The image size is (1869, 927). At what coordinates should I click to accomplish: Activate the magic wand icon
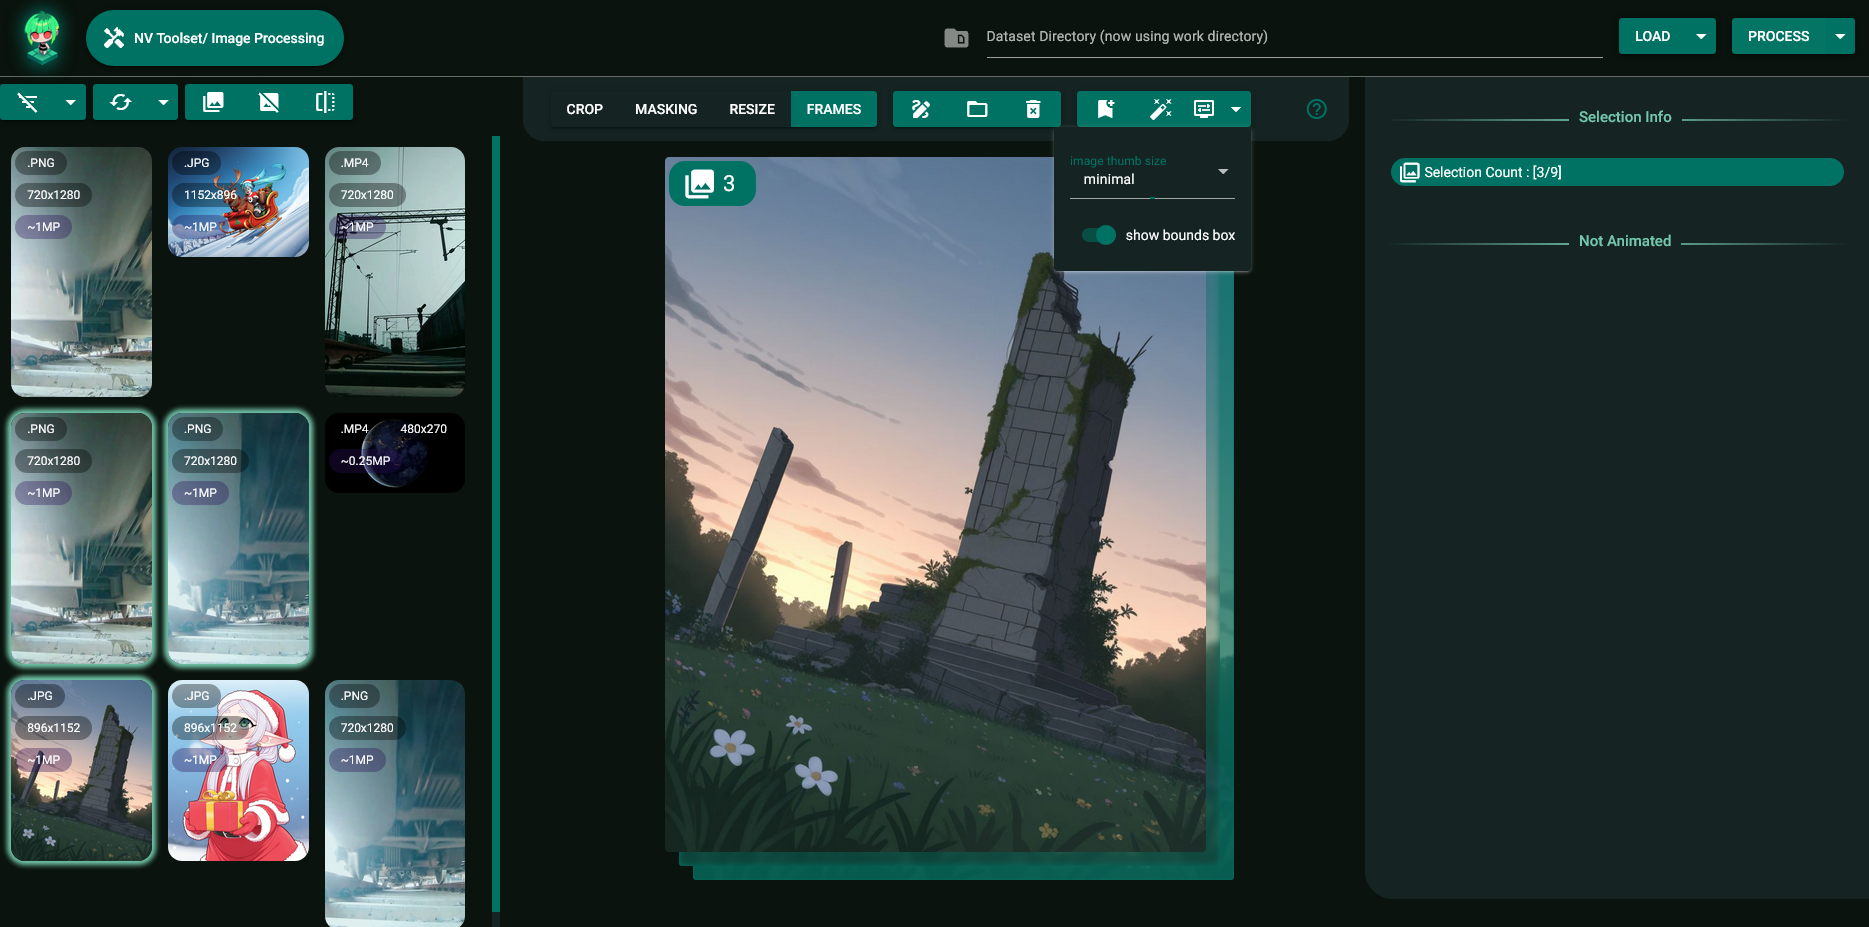point(1161,109)
